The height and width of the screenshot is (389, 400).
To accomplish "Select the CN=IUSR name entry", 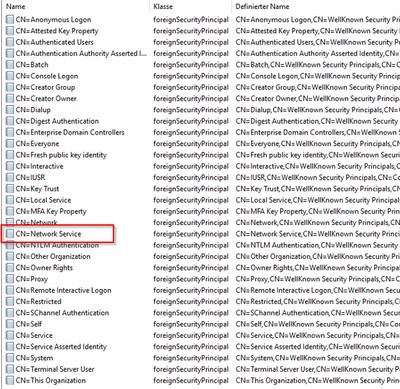I will pos(30,178).
